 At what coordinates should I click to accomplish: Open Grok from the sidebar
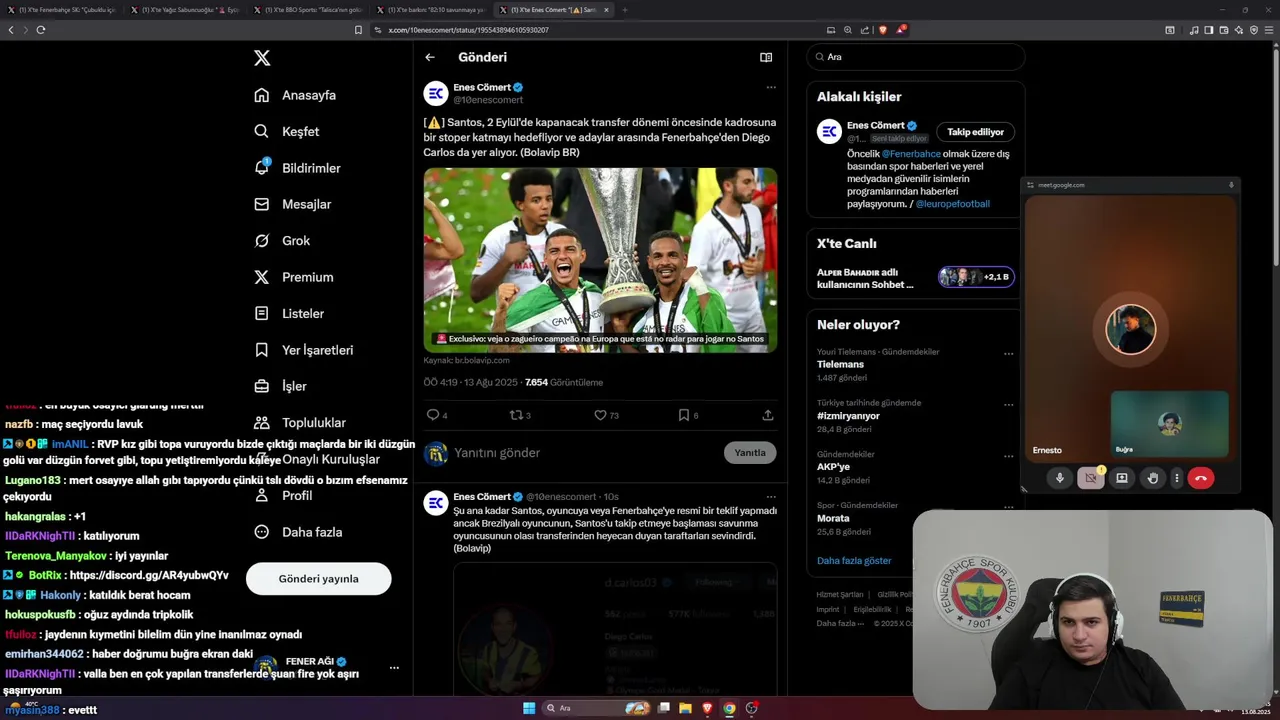[x=282, y=240]
